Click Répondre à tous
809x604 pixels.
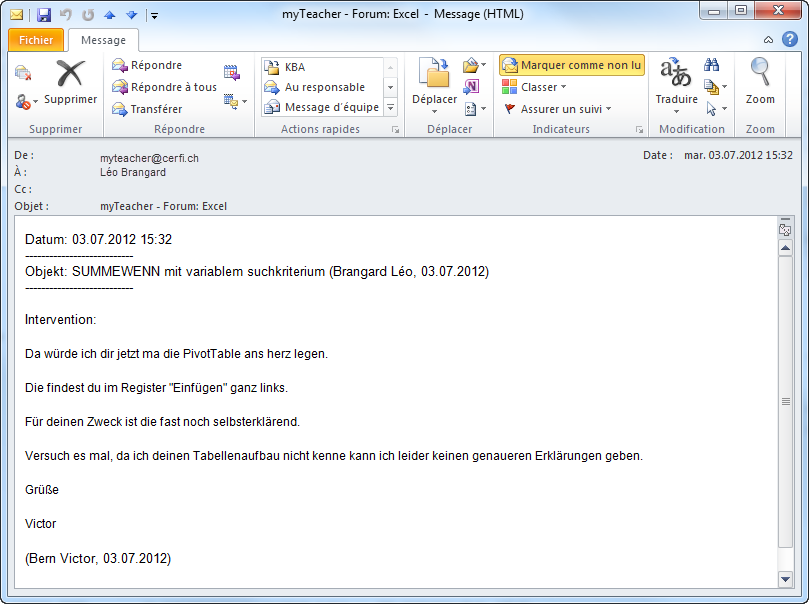click(163, 88)
